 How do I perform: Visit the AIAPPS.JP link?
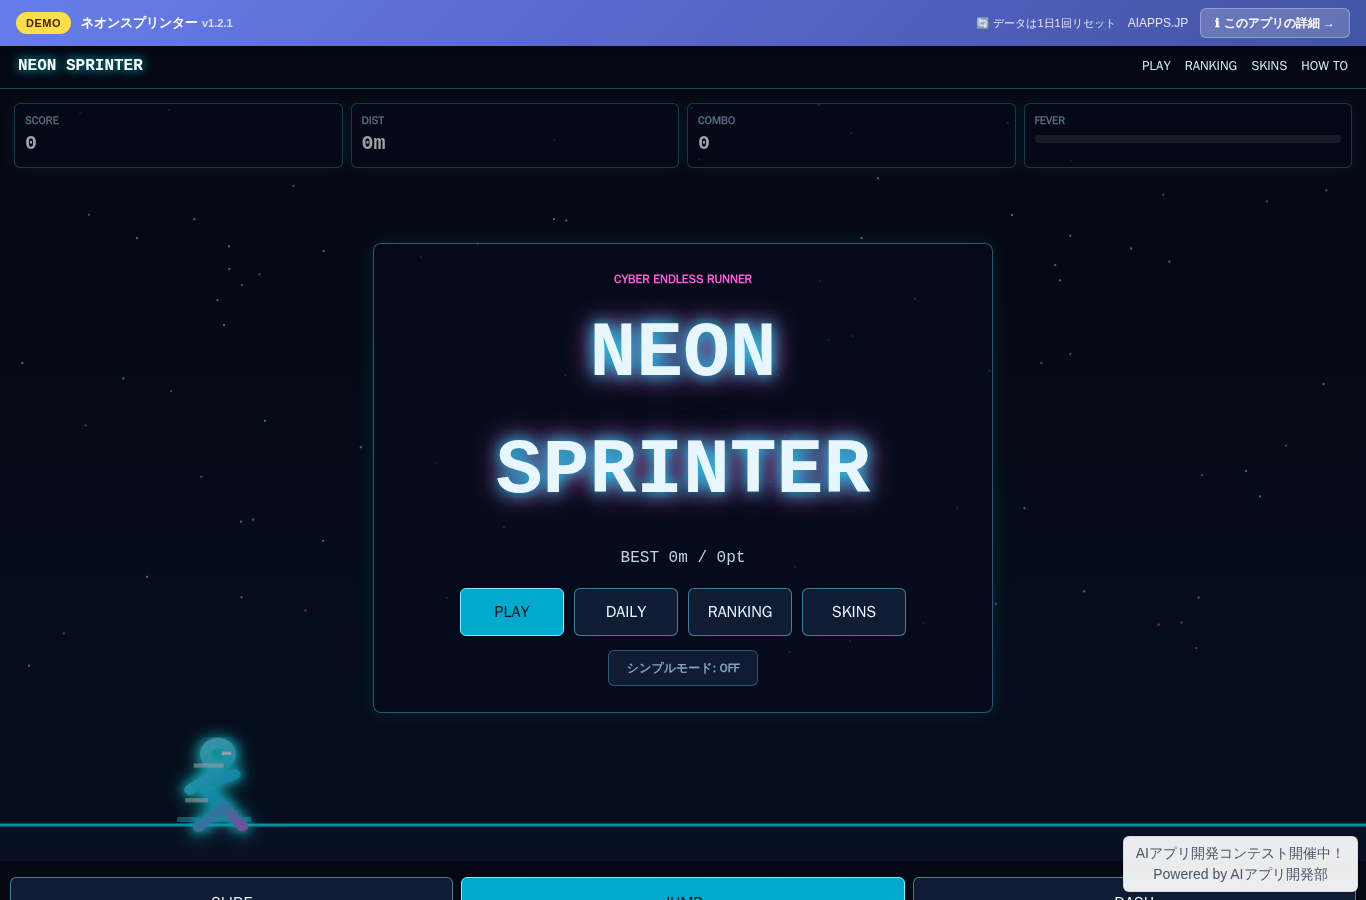pos(1158,23)
